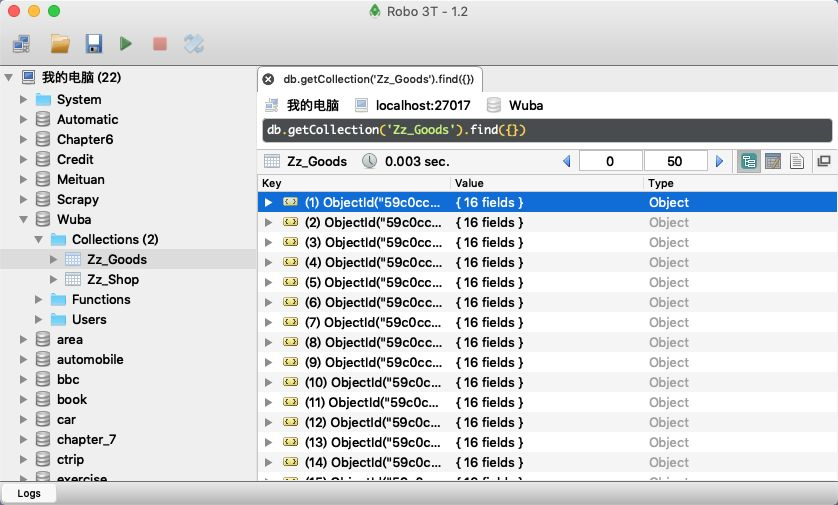Expand the Zz_Shop collection node

(x=53, y=279)
